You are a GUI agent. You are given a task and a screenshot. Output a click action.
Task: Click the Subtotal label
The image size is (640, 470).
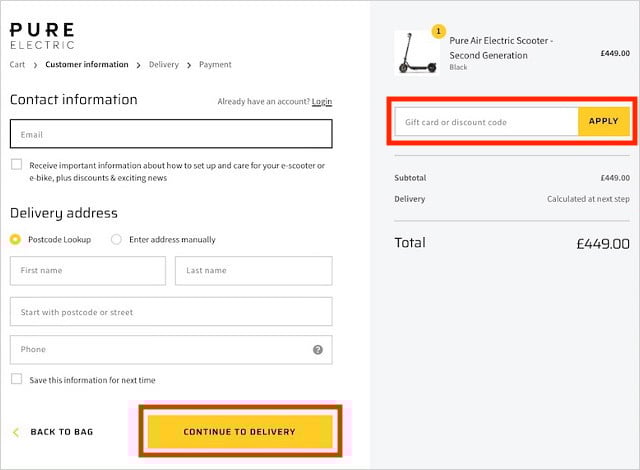coord(410,178)
